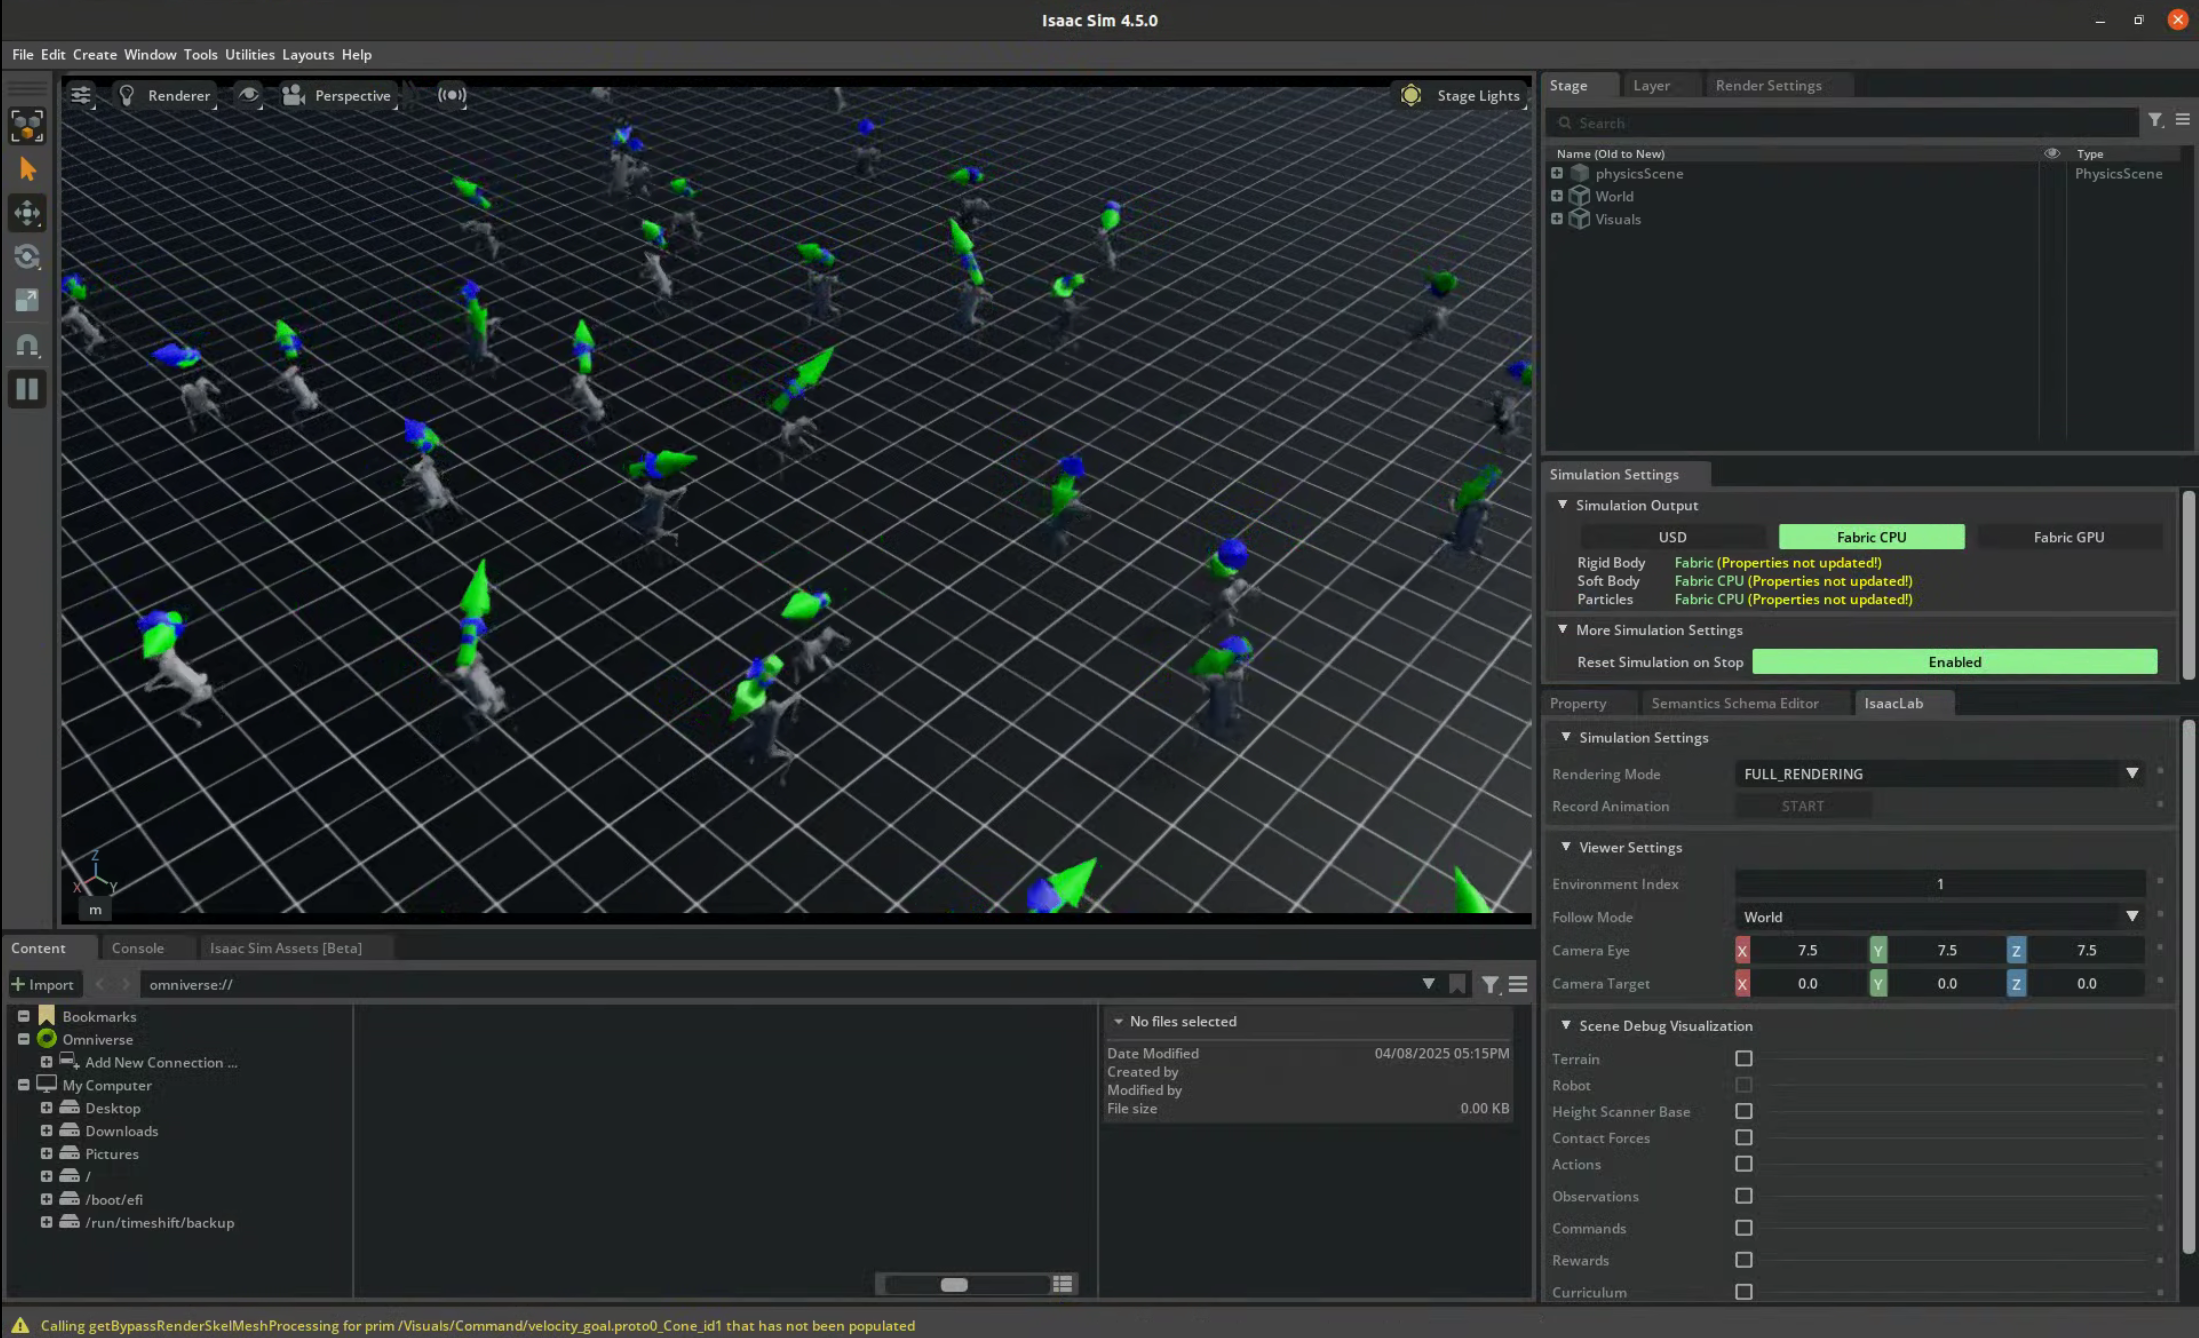The image size is (2199, 1338).
Task: Toggle the snap magnet icon
Action: tap(27, 345)
